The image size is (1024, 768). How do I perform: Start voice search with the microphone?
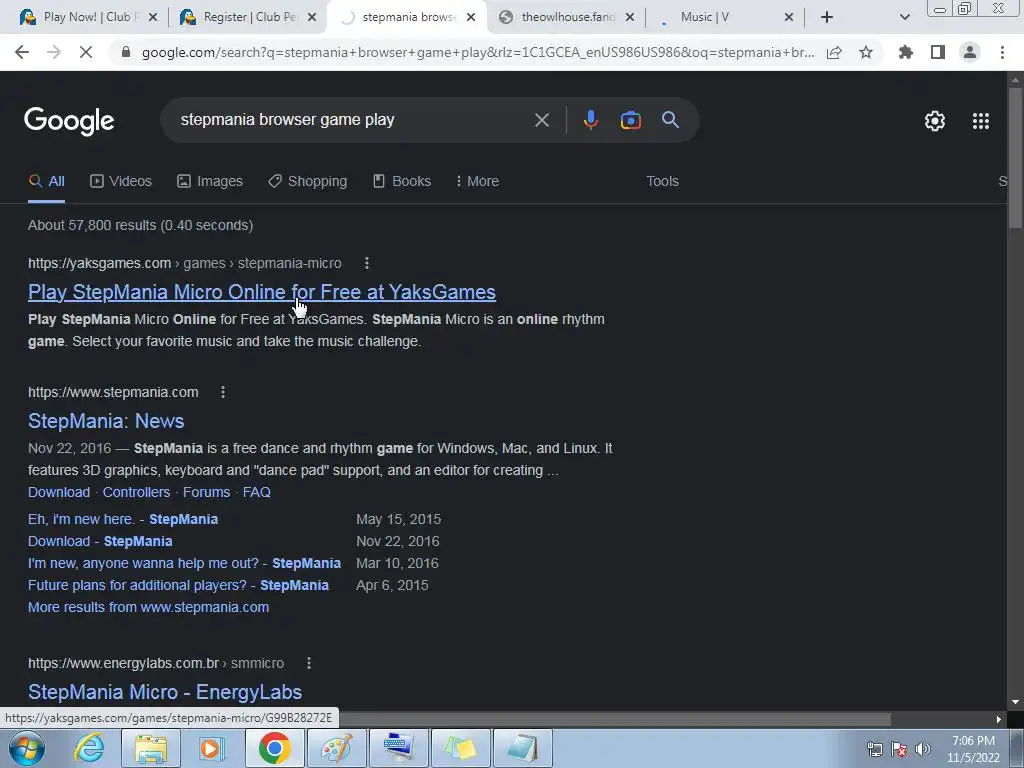click(590, 120)
